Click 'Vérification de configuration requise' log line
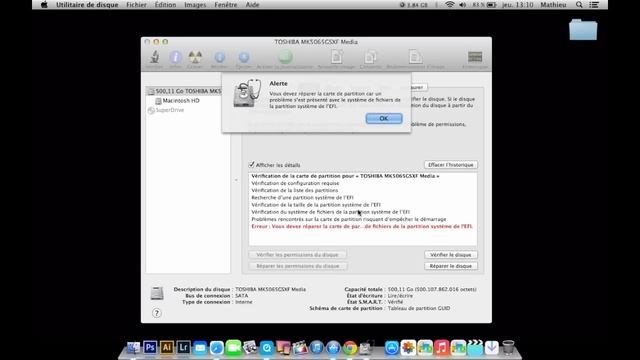640x360 pixels. pyautogui.click(x=295, y=183)
